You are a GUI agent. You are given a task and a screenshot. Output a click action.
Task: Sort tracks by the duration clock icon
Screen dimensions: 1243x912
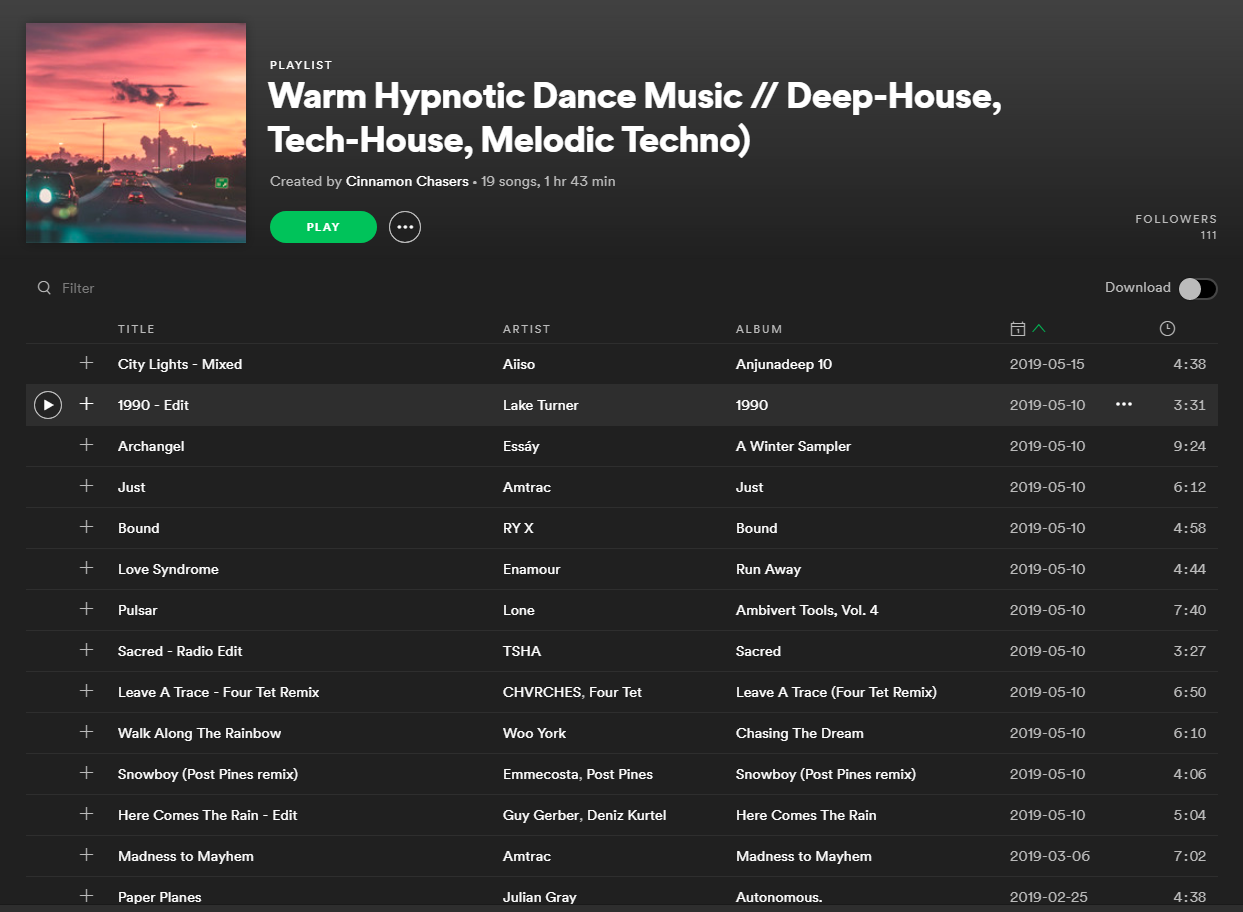tap(1166, 328)
